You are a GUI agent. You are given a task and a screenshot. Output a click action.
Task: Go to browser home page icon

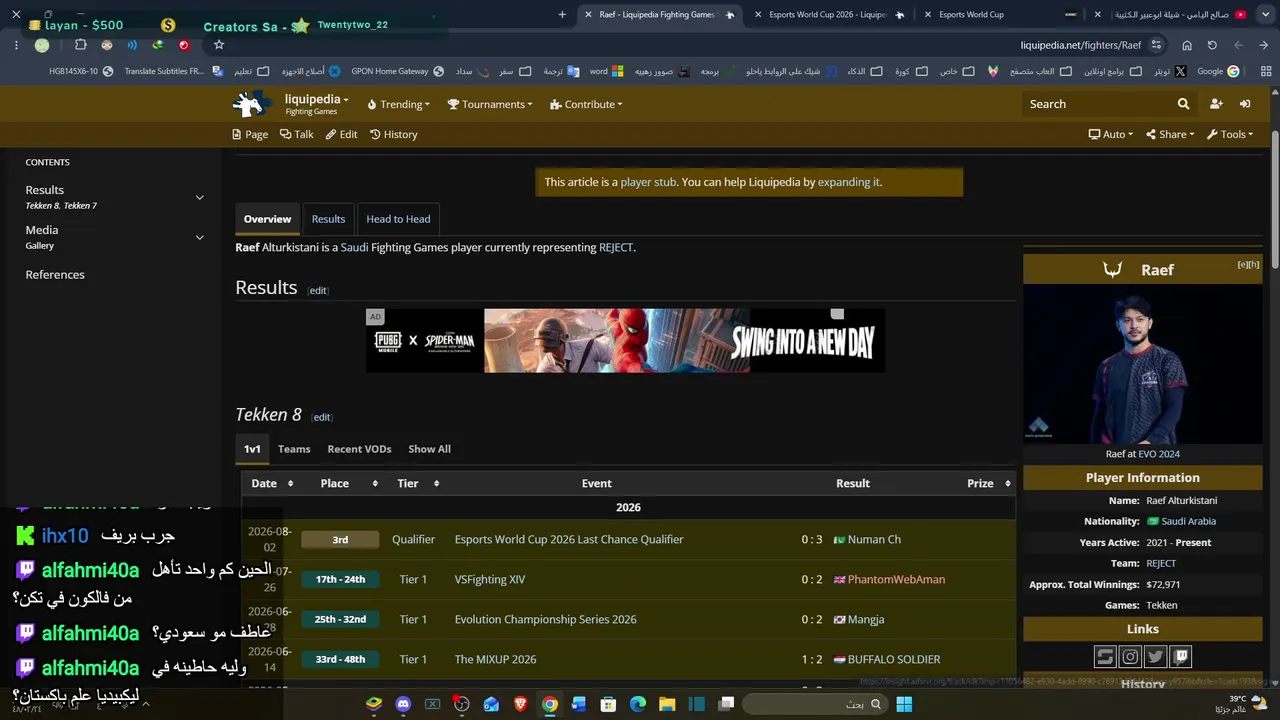1187,45
